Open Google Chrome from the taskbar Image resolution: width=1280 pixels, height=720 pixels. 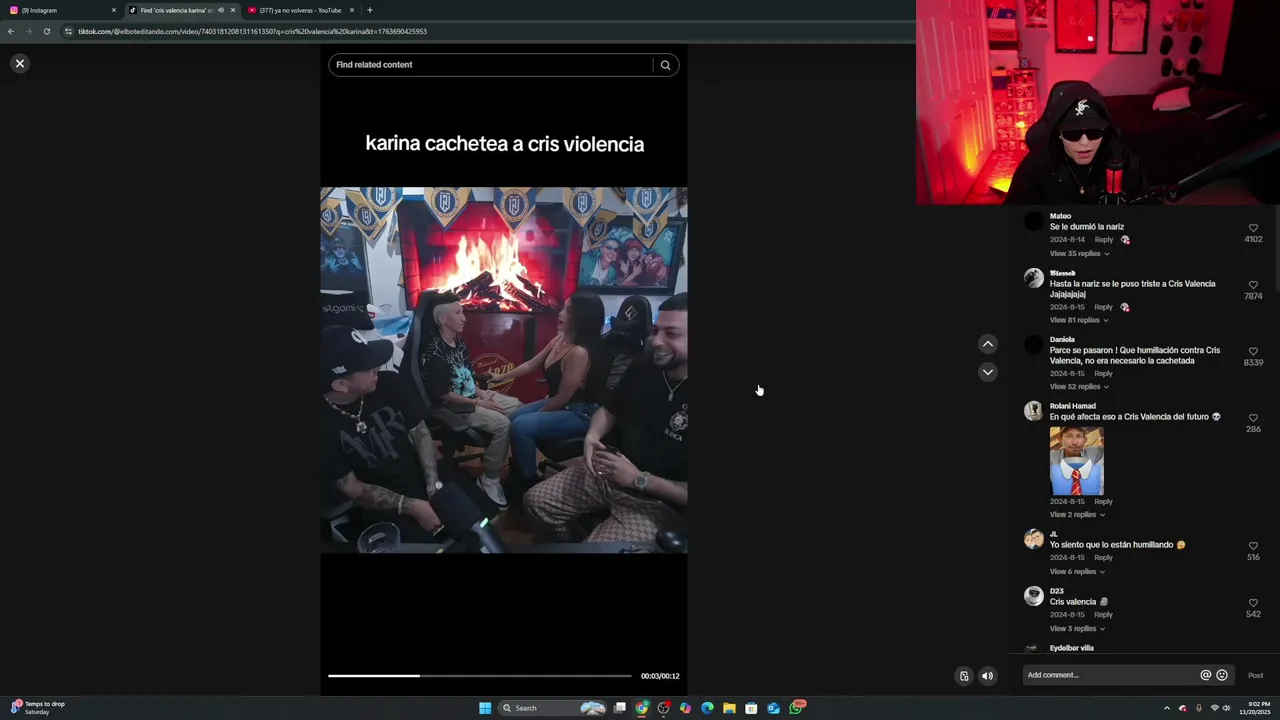(x=641, y=708)
